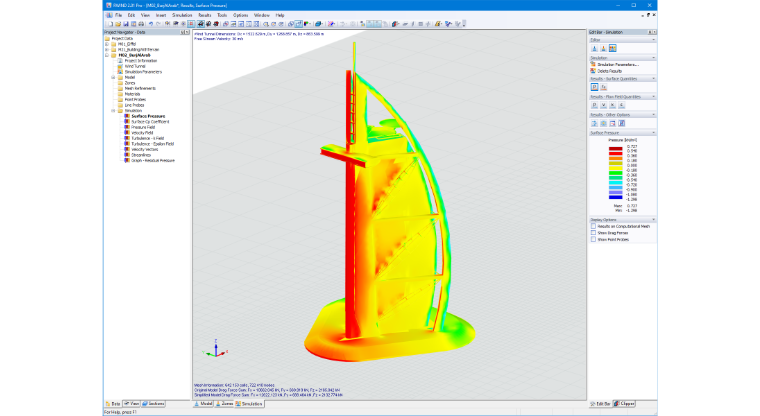Expand the second project folder in navigator

click(x=107, y=49)
